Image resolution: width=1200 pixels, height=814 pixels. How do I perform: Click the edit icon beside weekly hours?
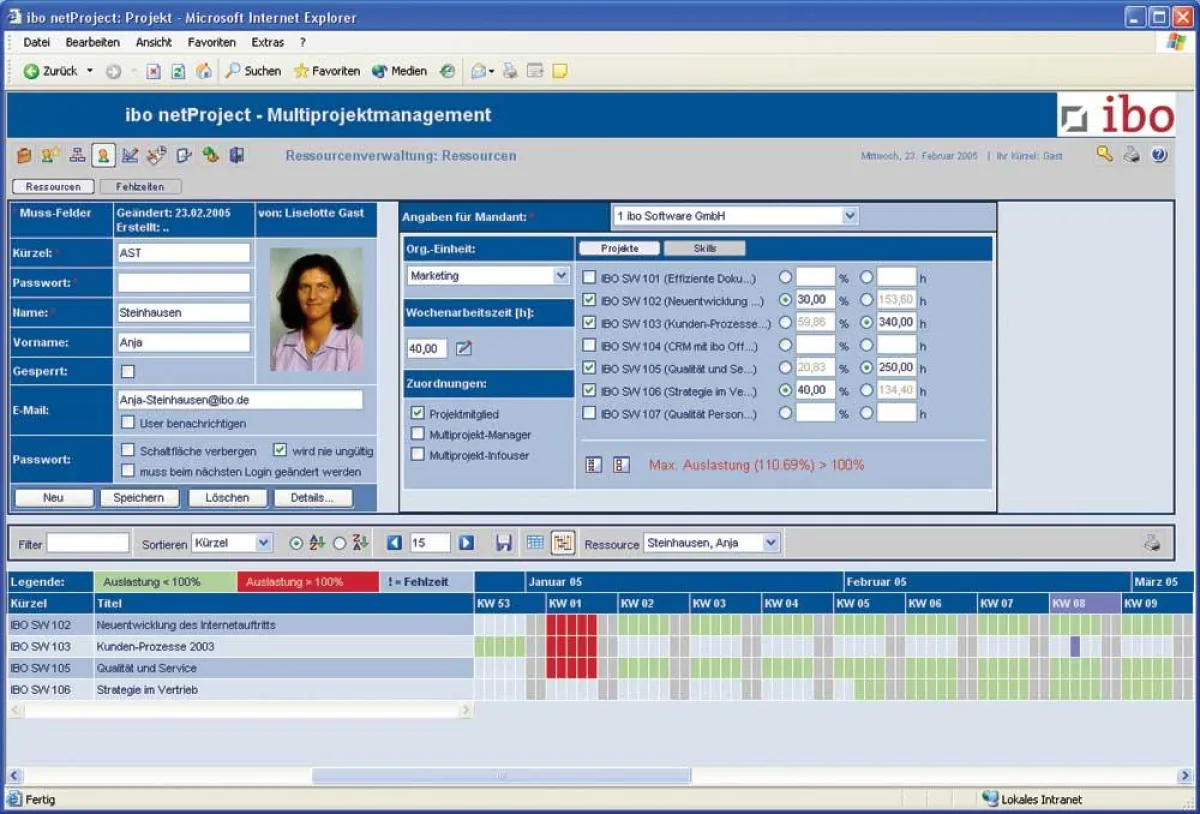(464, 349)
